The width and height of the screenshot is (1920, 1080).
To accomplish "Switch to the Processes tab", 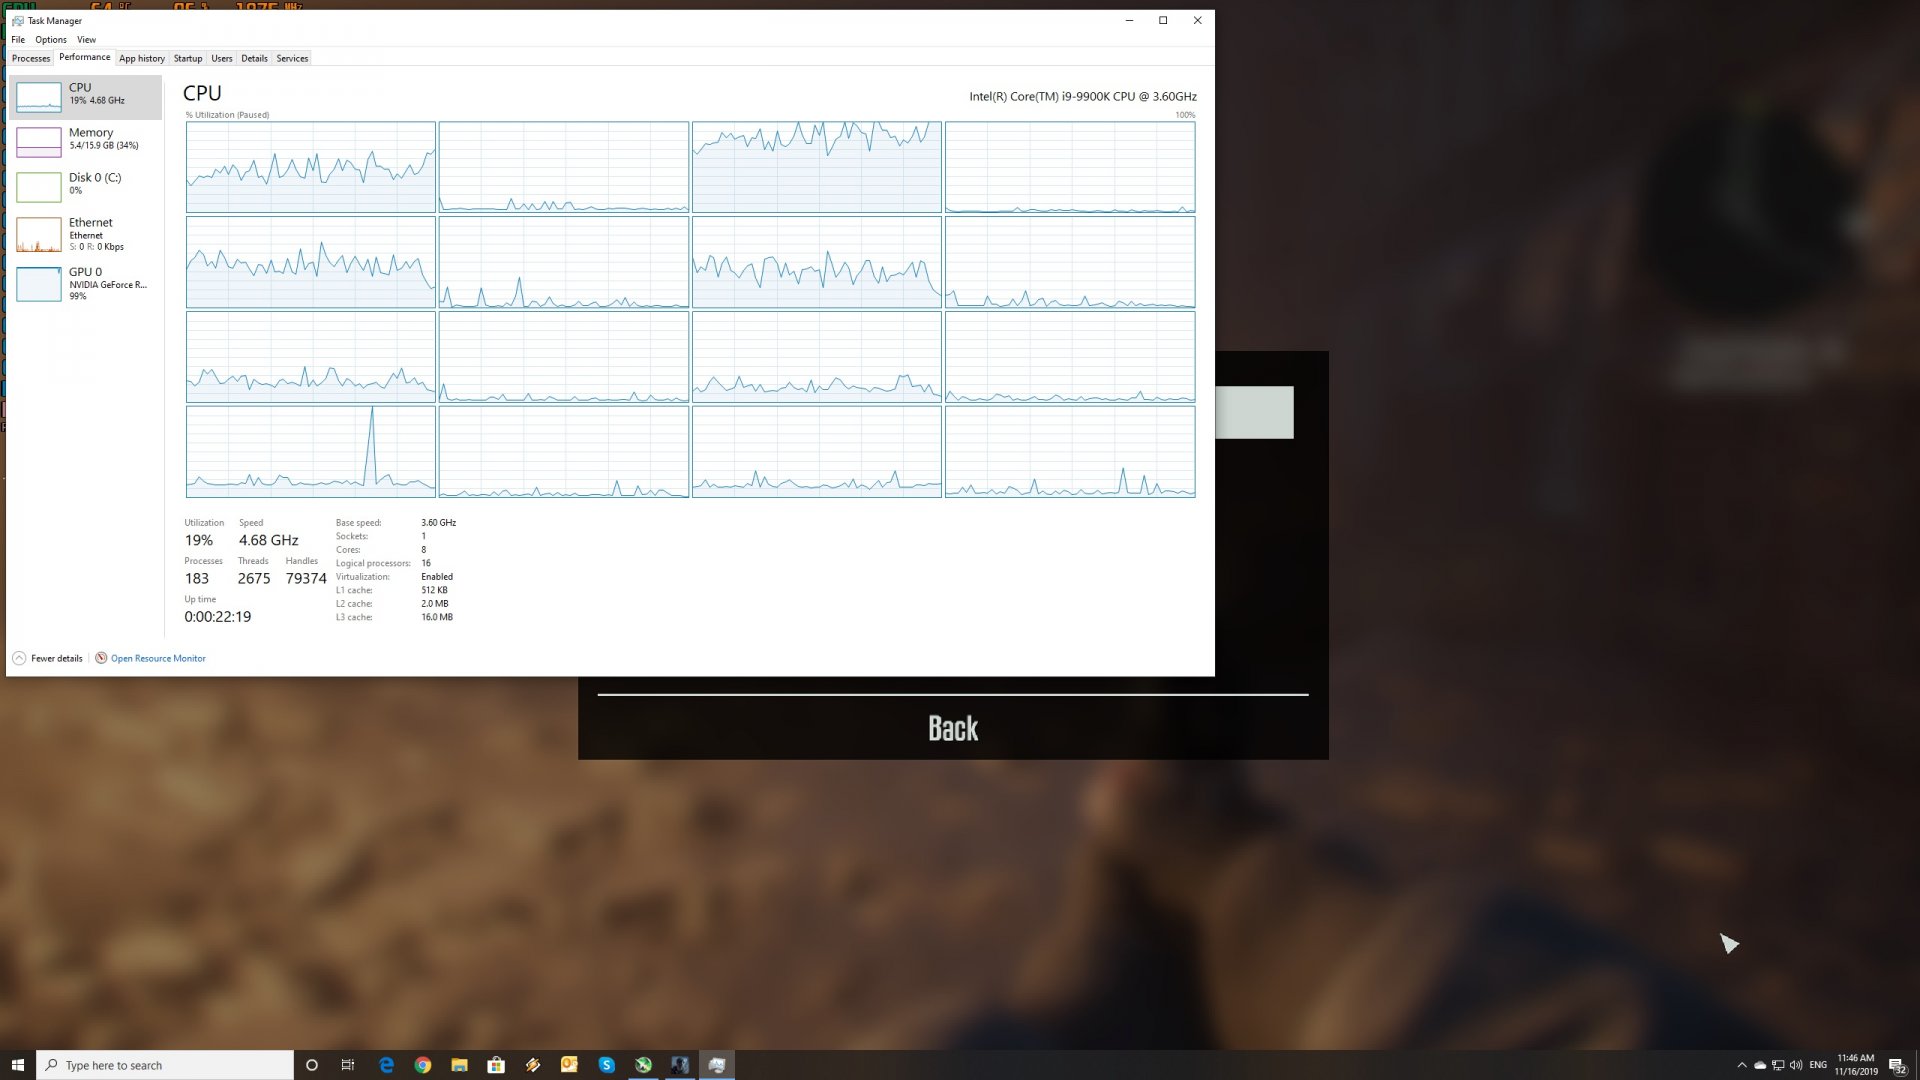I will (31, 58).
